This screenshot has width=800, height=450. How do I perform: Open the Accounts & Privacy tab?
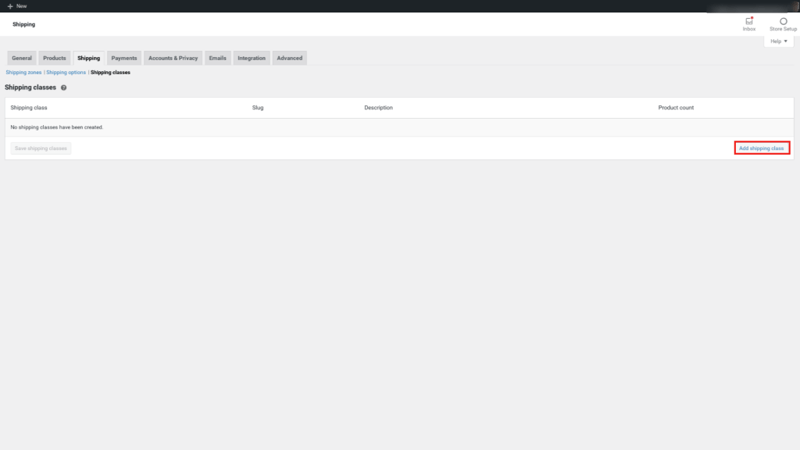pyautogui.click(x=173, y=58)
